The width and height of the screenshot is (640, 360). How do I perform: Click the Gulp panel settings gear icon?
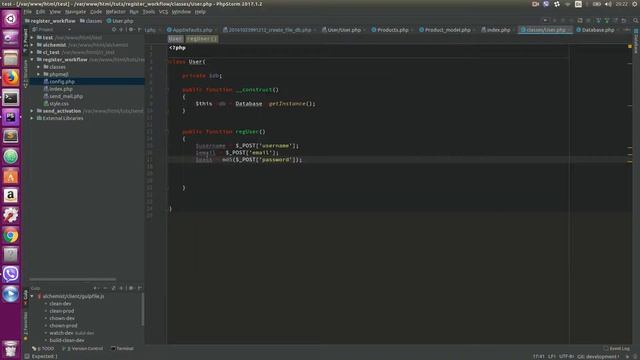(x=131, y=288)
